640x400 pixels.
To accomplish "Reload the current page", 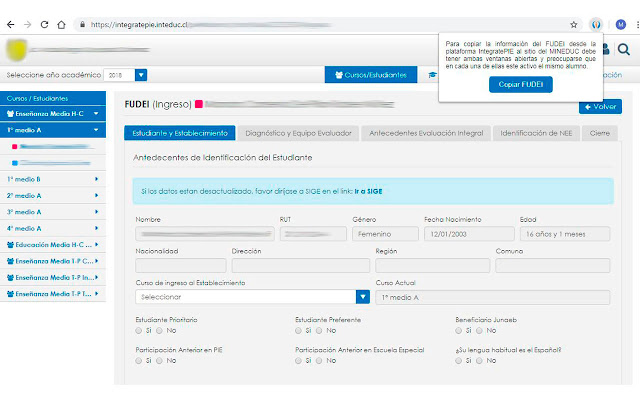I will coord(44,25).
